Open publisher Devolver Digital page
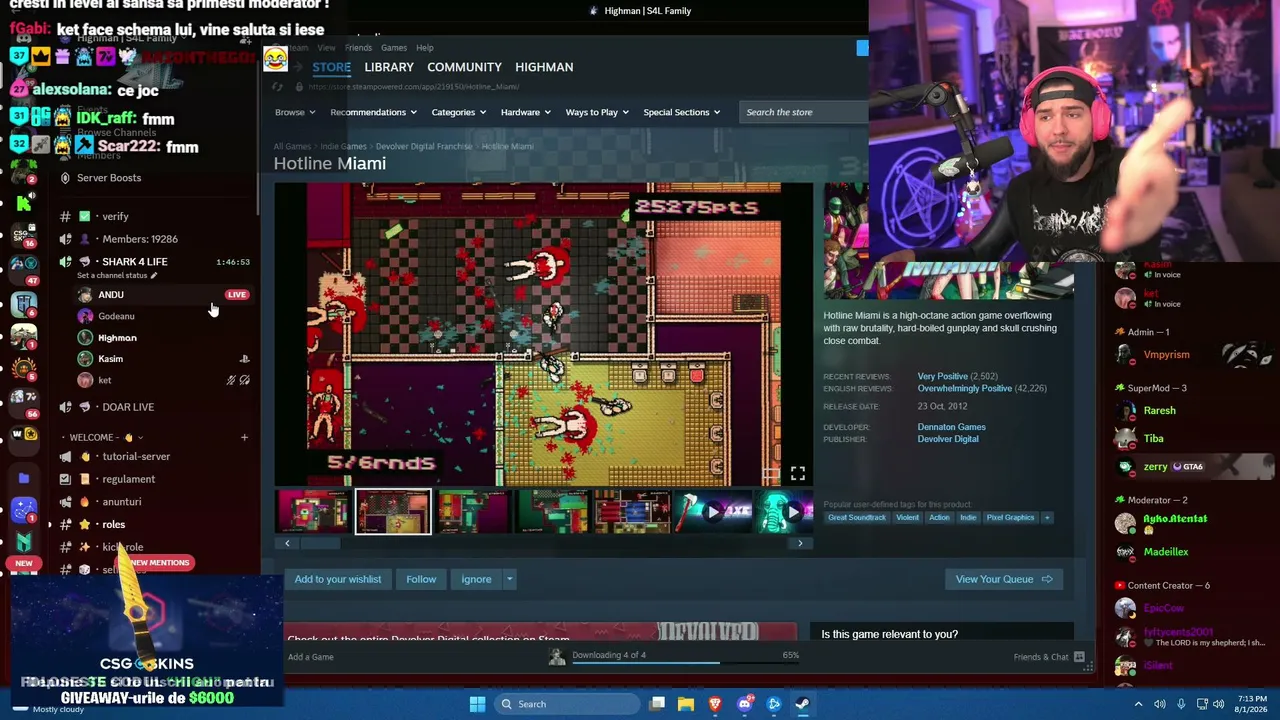 click(948, 439)
